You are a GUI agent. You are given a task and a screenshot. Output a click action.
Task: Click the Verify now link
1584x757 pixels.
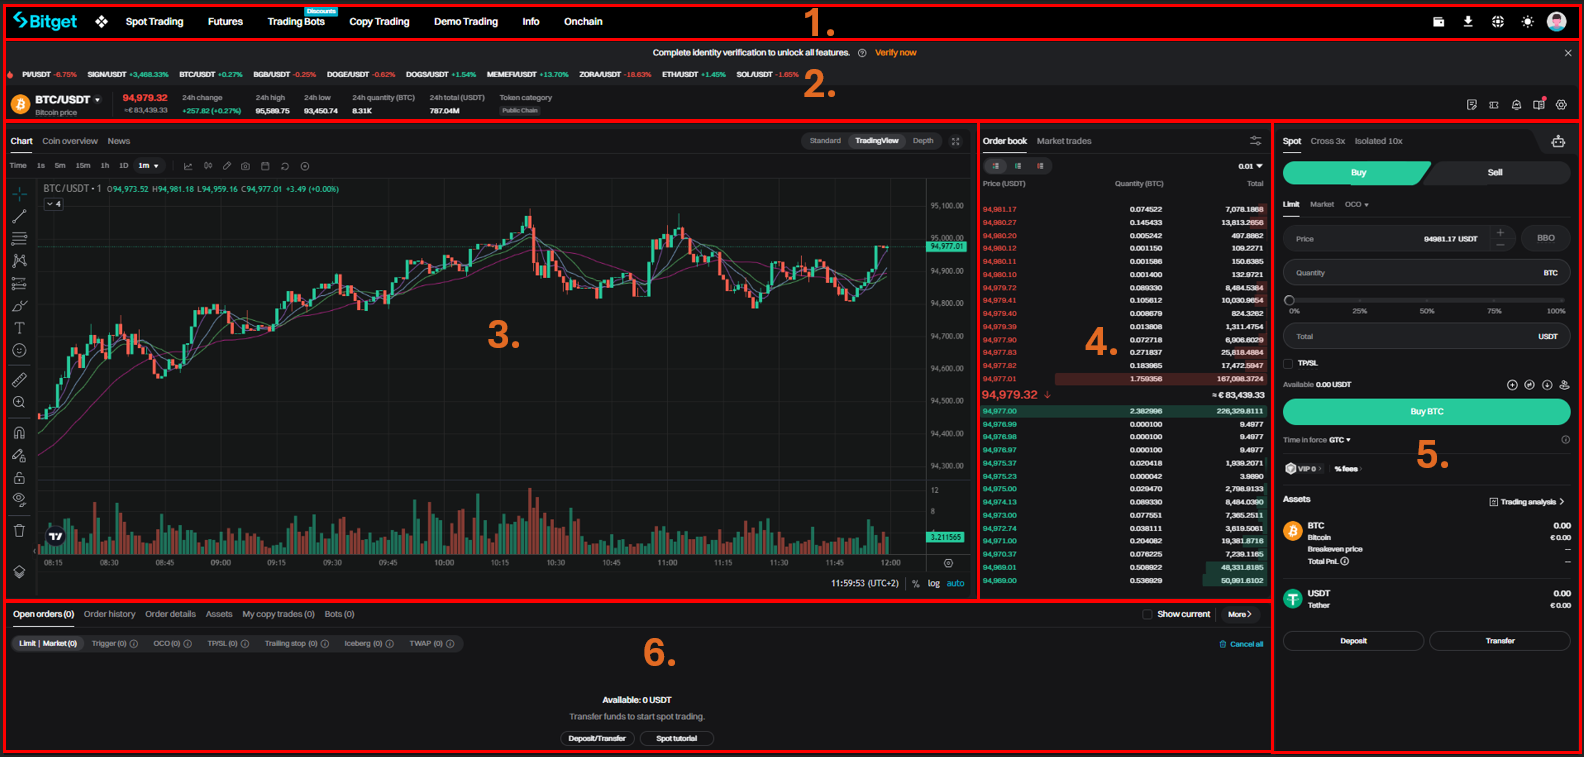(895, 53)
